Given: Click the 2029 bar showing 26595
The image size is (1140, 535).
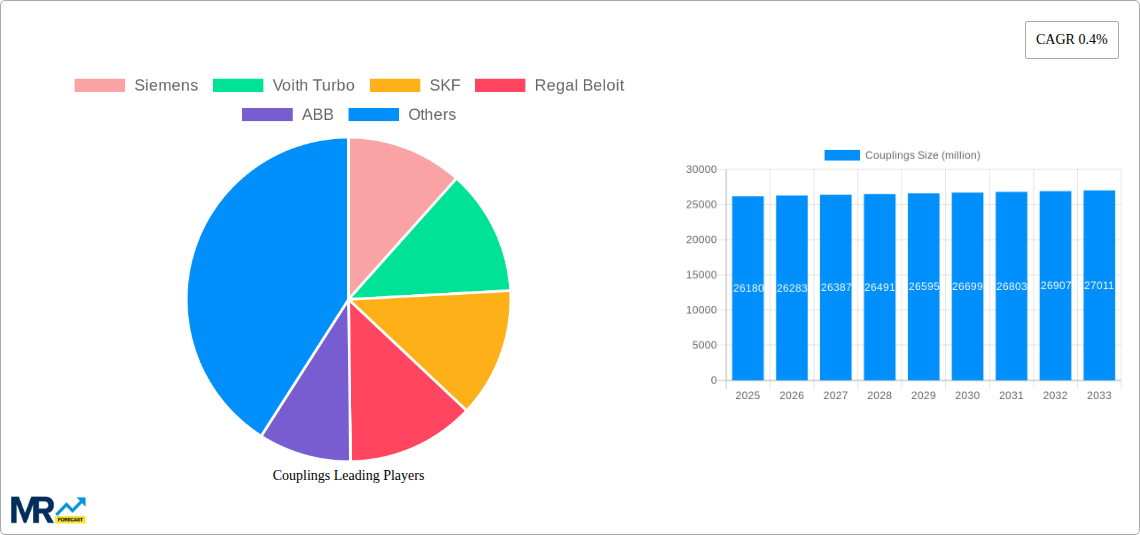Looking at the screenshot, I should 923,286.
